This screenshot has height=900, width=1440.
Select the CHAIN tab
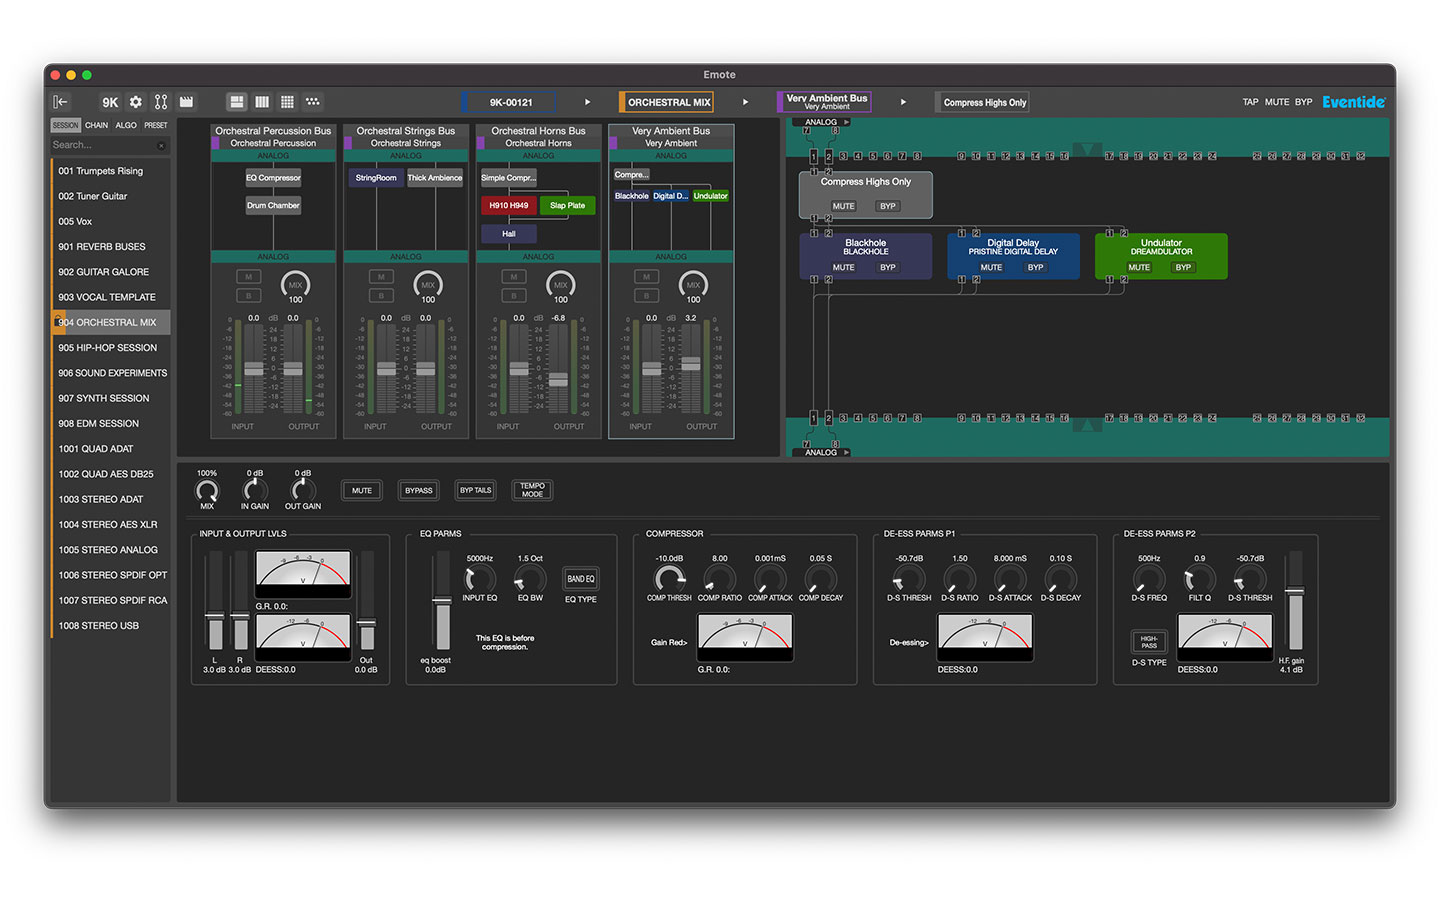(x=96, y=125)
